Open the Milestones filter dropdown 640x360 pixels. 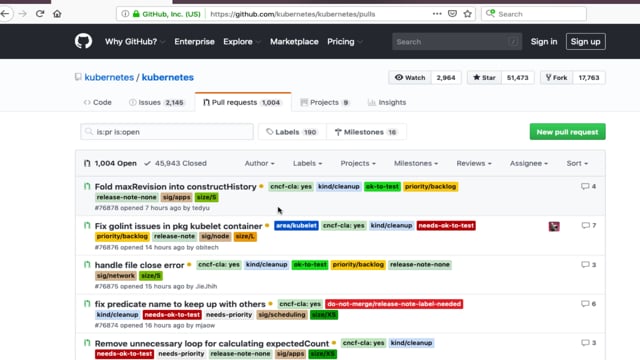(x=416, y=163)
